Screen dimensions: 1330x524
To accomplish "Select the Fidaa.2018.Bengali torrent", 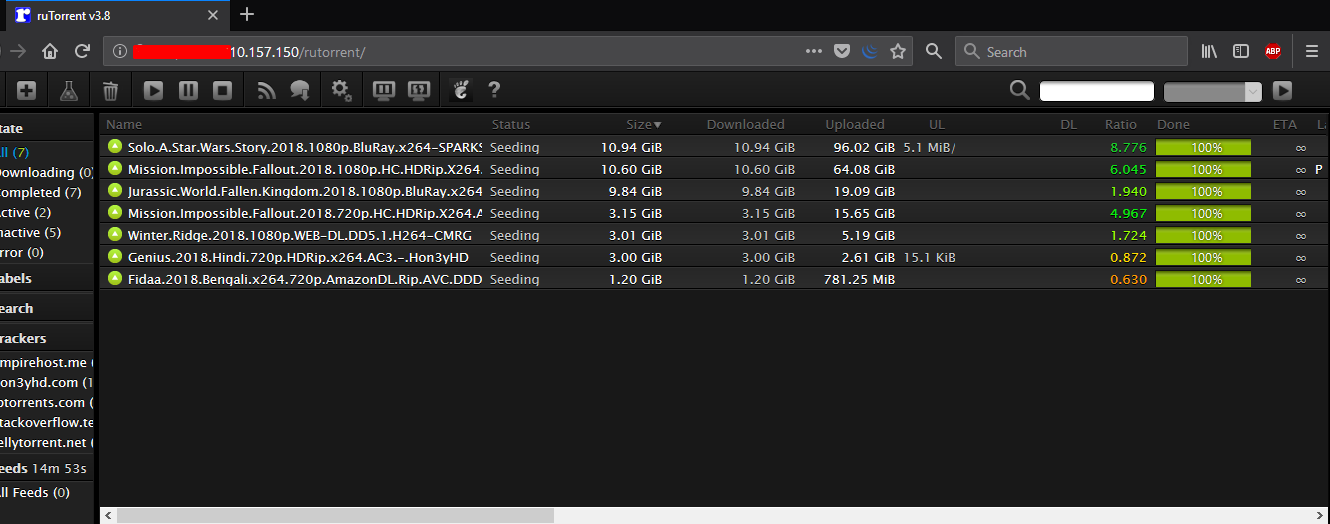I will pos(714,279).
